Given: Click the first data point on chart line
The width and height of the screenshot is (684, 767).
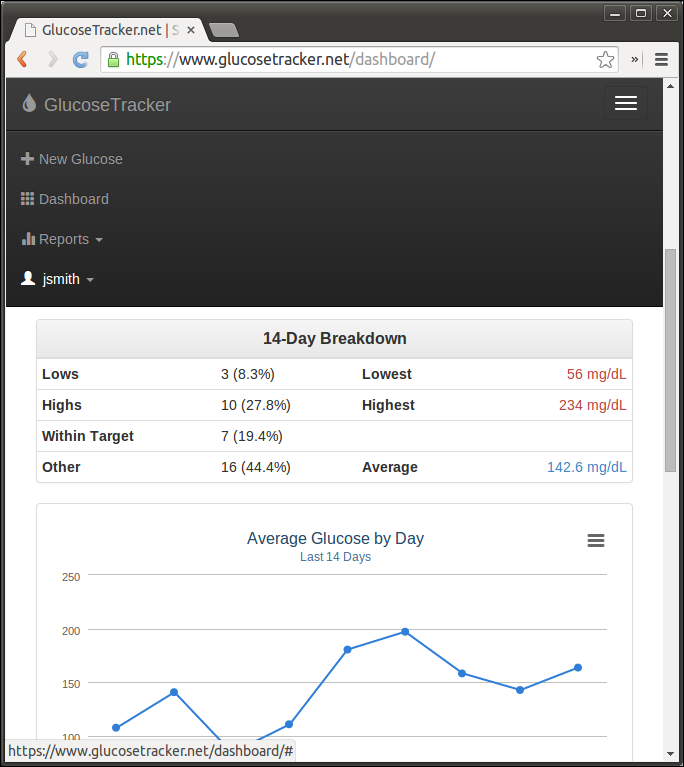Looking at the screenshot, I should click(x=116, y=727).
